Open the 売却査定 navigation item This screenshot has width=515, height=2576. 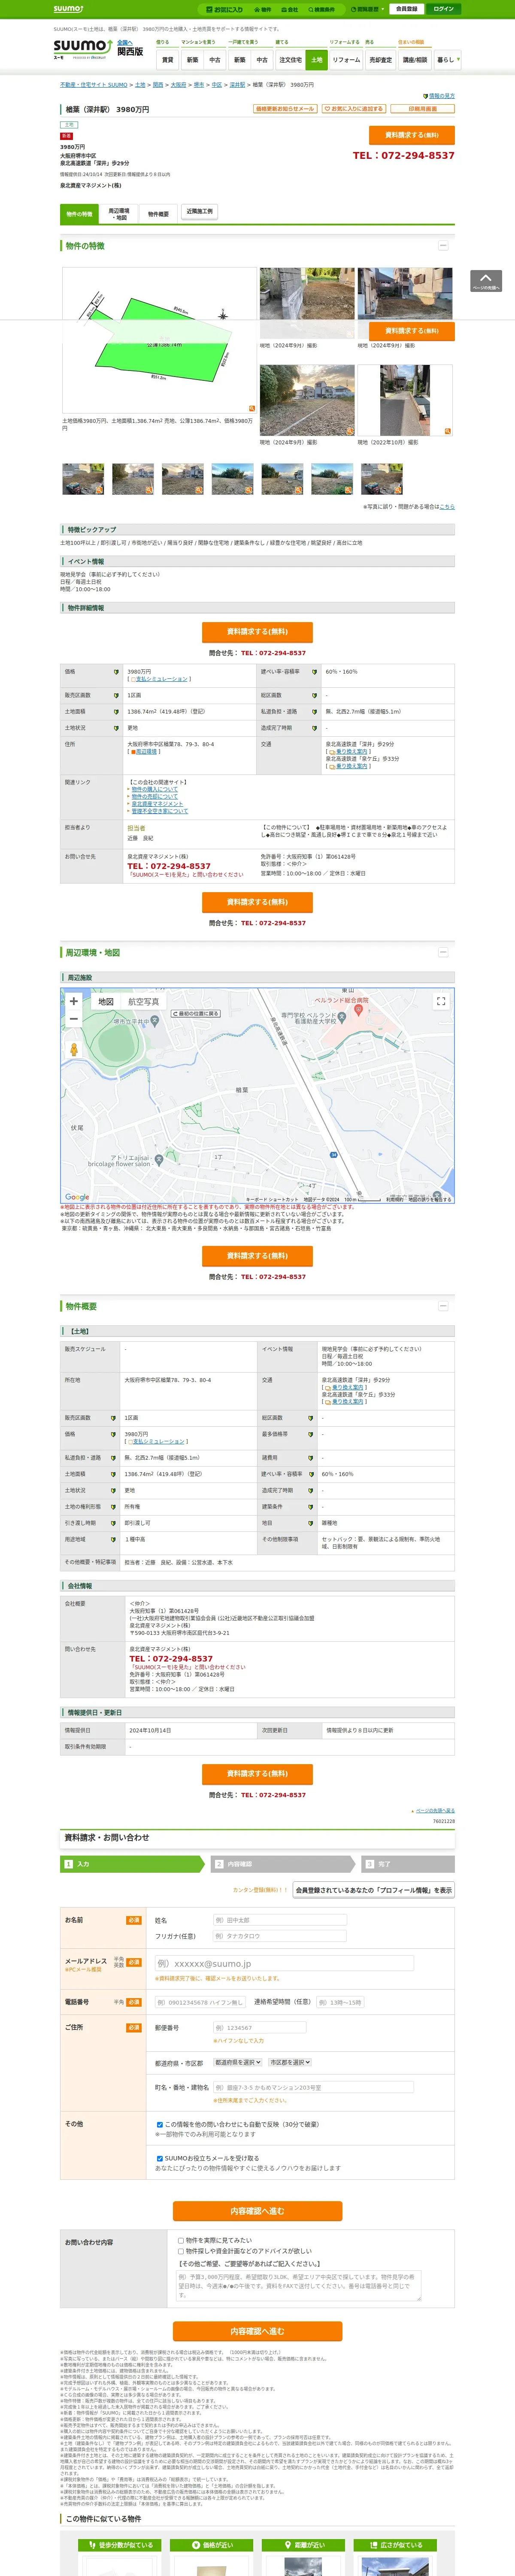pos(381,60)
